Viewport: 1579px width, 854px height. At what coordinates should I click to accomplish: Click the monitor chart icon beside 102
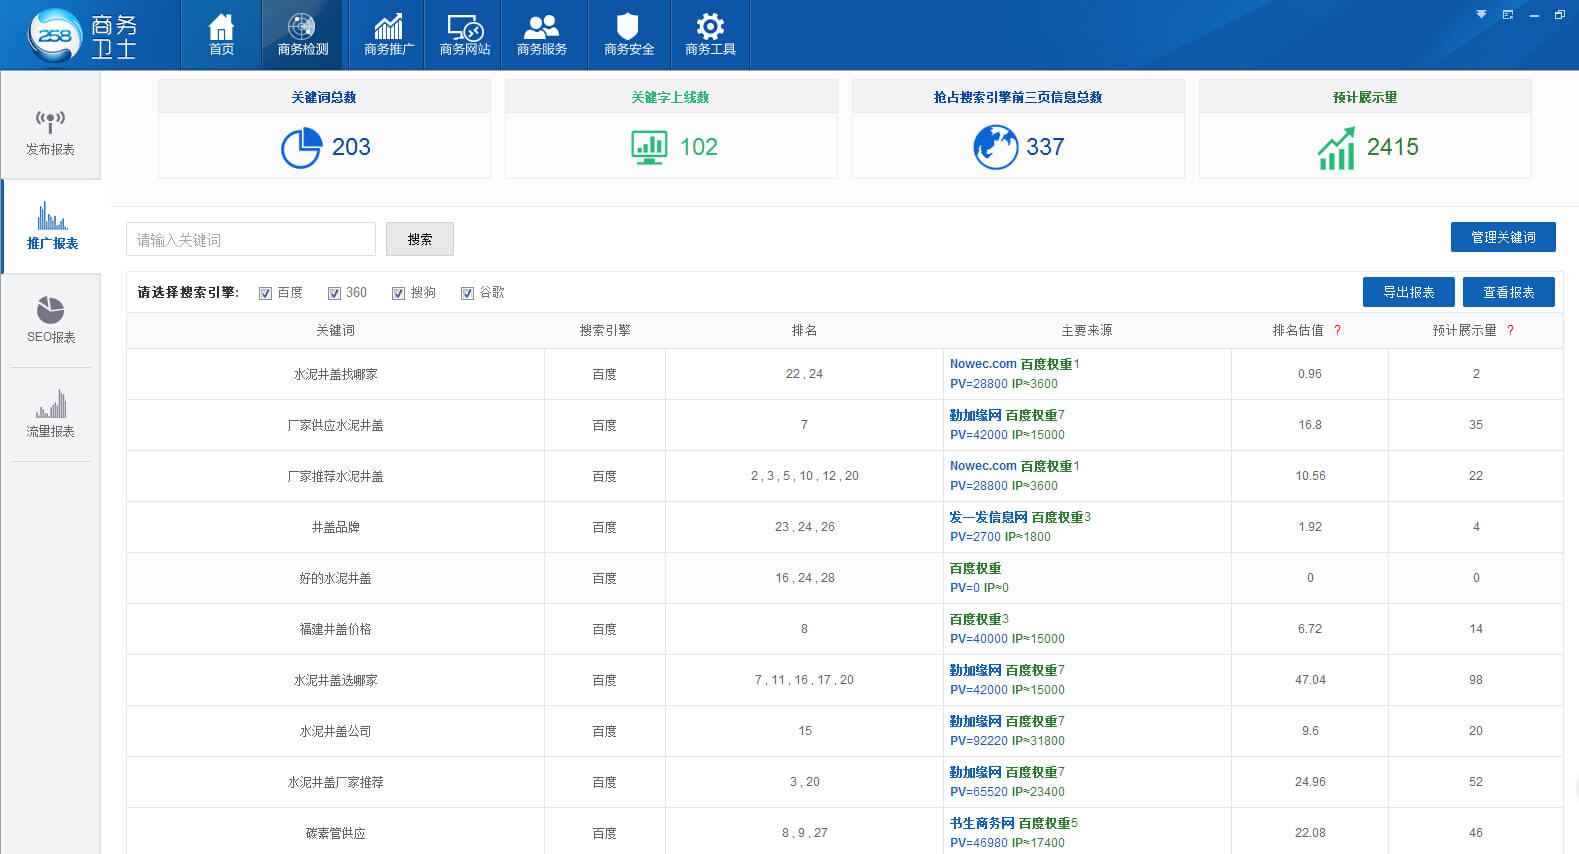649,147
